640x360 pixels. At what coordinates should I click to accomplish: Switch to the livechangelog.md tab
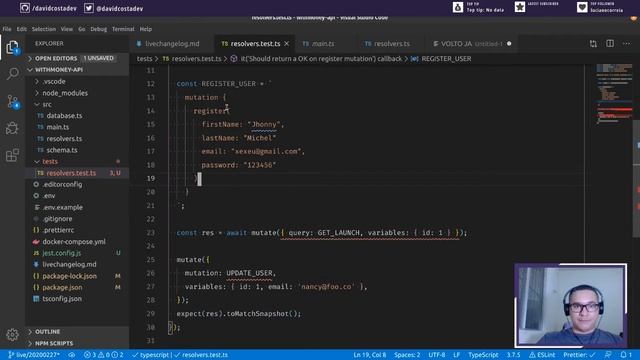[x=172, y=44]
